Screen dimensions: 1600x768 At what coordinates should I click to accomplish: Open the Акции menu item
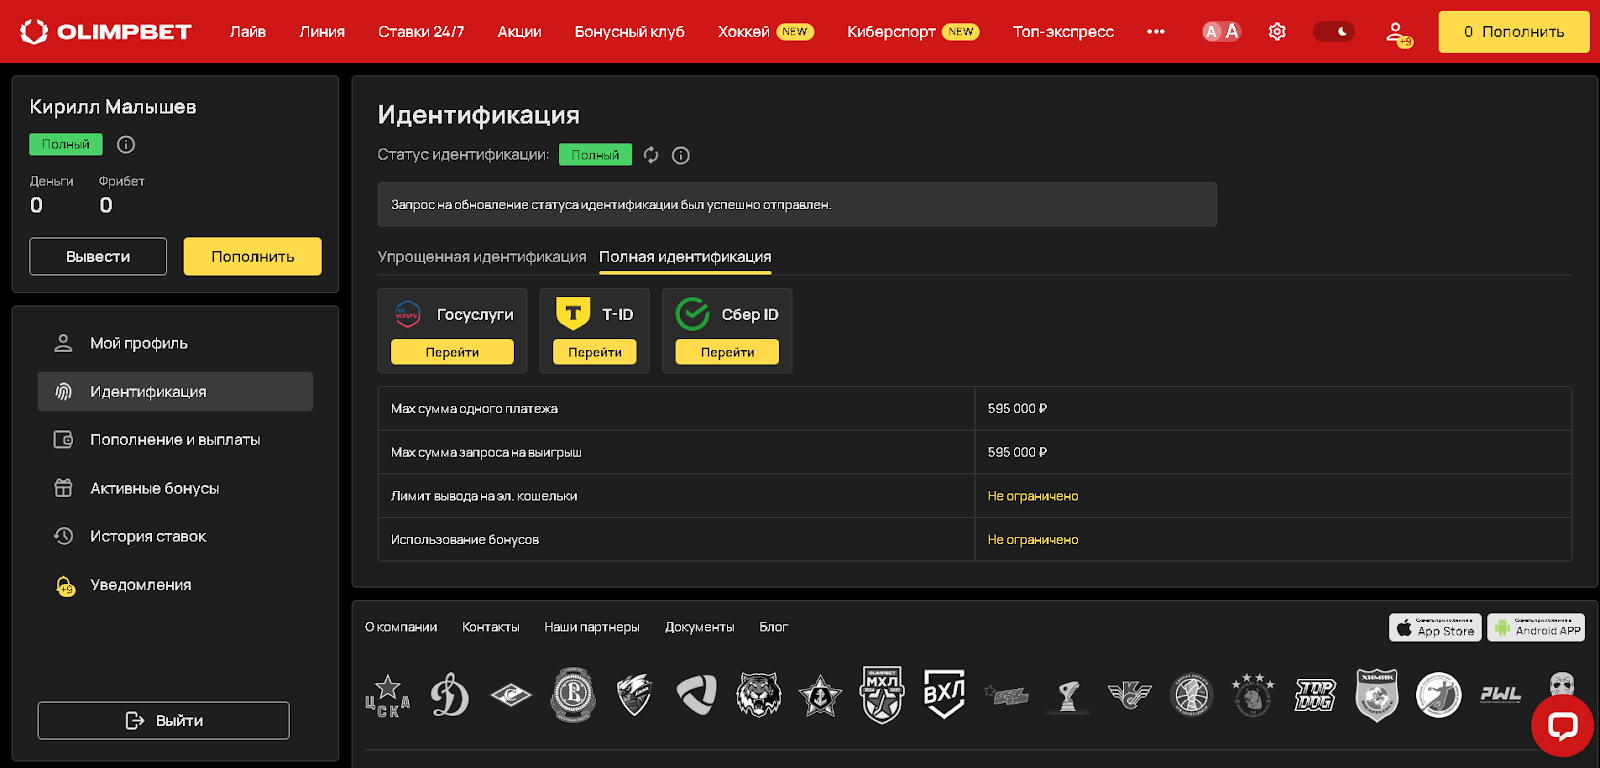520,32
